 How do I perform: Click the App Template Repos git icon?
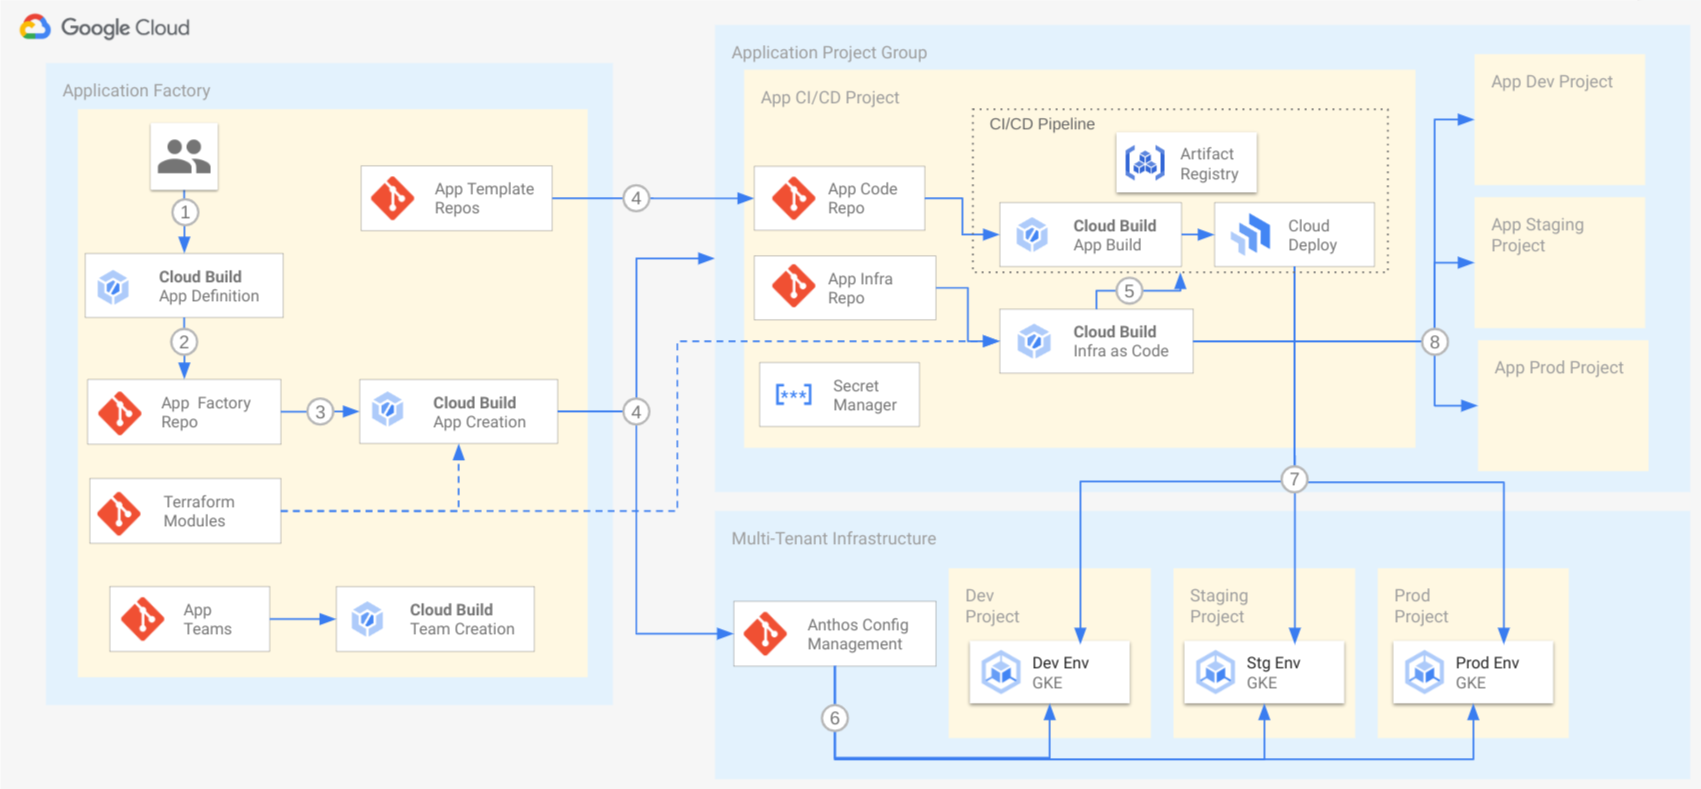click(x=393, y=198)
